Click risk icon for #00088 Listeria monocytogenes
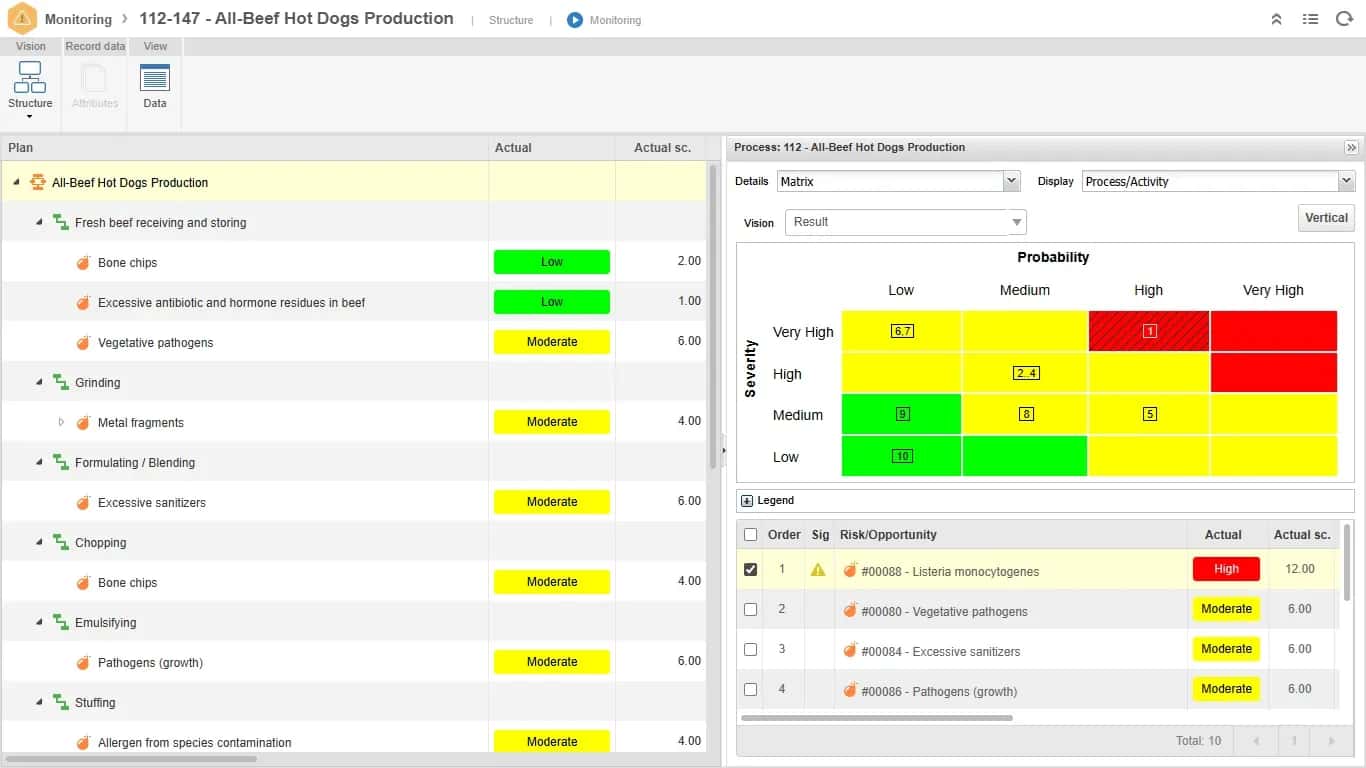The height and width of the screenshot is (768, 1366). tap(850, 571)
